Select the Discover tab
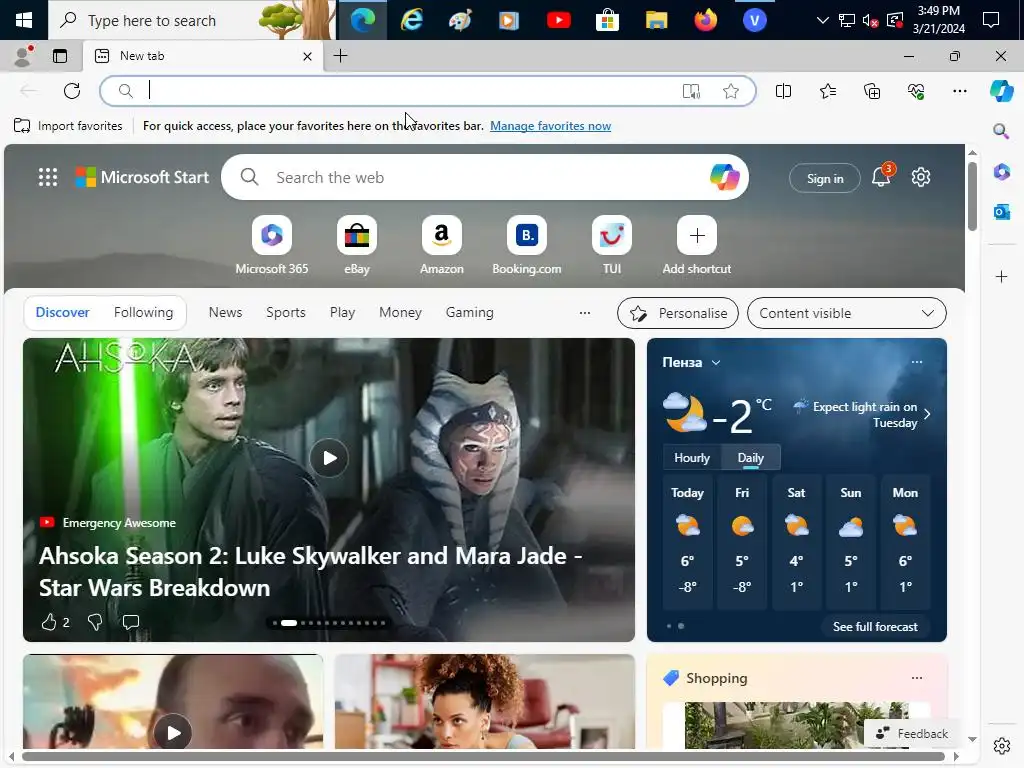1024x768 pixels. [x=63, y=312]
